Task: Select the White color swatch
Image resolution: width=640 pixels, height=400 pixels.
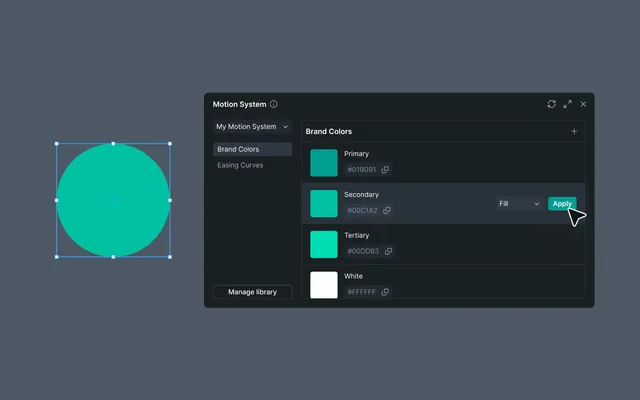Action: pyautogui.click(x=324, y=285)
